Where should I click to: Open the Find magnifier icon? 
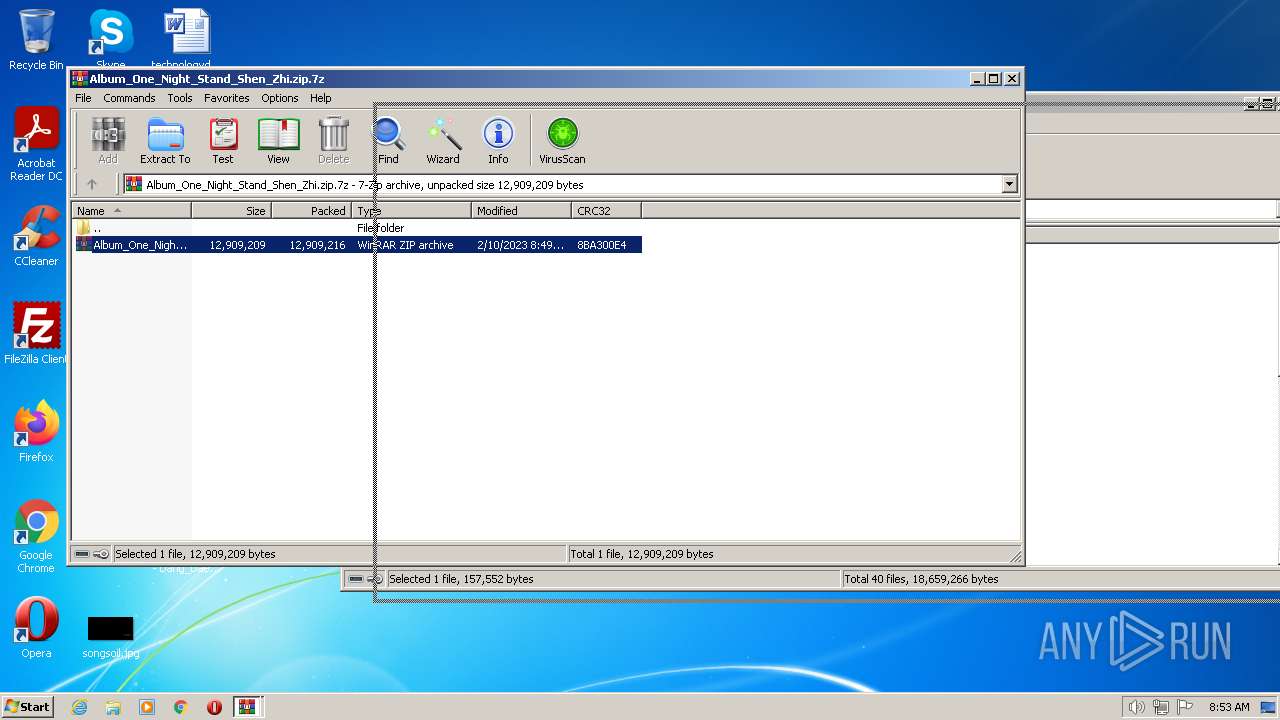point(388,141)
